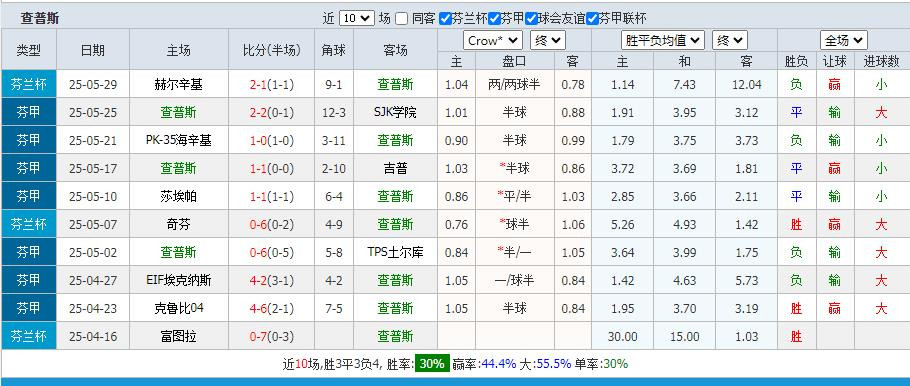Image resolution: width=910 pixels, height=386 pixels.
Task: Expand the Crow* bookmaker dropdown
Action: [x=493, y=41]
